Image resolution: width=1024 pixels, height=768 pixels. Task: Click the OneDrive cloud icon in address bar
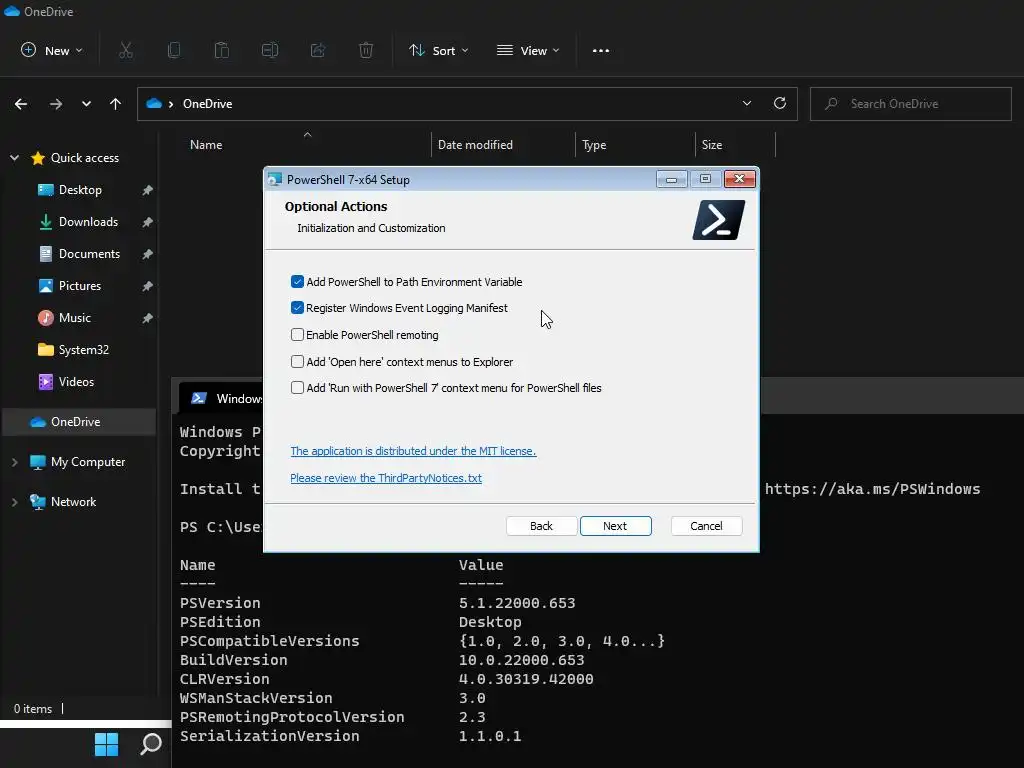[x=154, y=103]
